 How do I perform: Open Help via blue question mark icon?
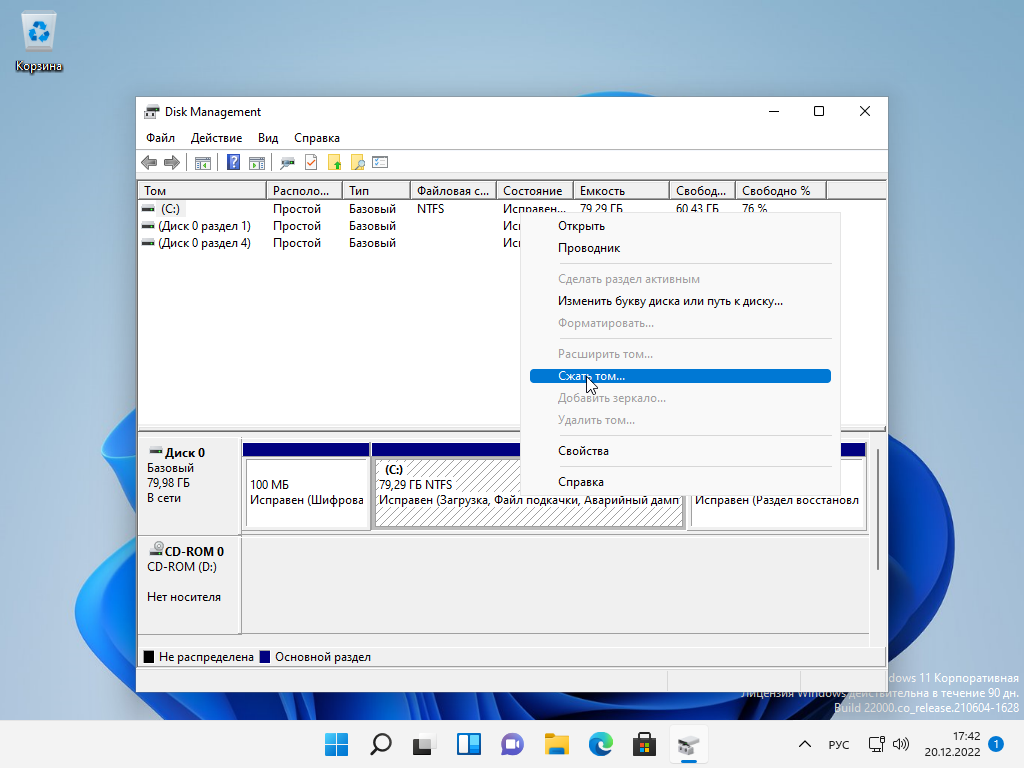click(x=233, y=163)
